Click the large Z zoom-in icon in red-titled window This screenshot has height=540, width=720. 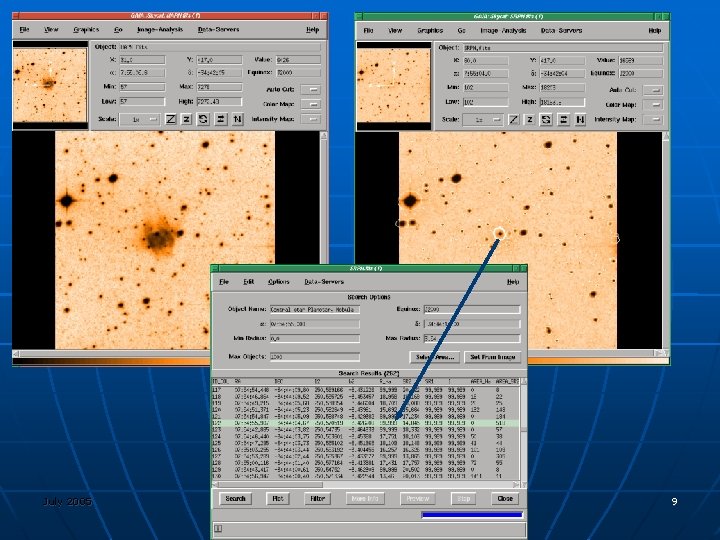point(171,119)
